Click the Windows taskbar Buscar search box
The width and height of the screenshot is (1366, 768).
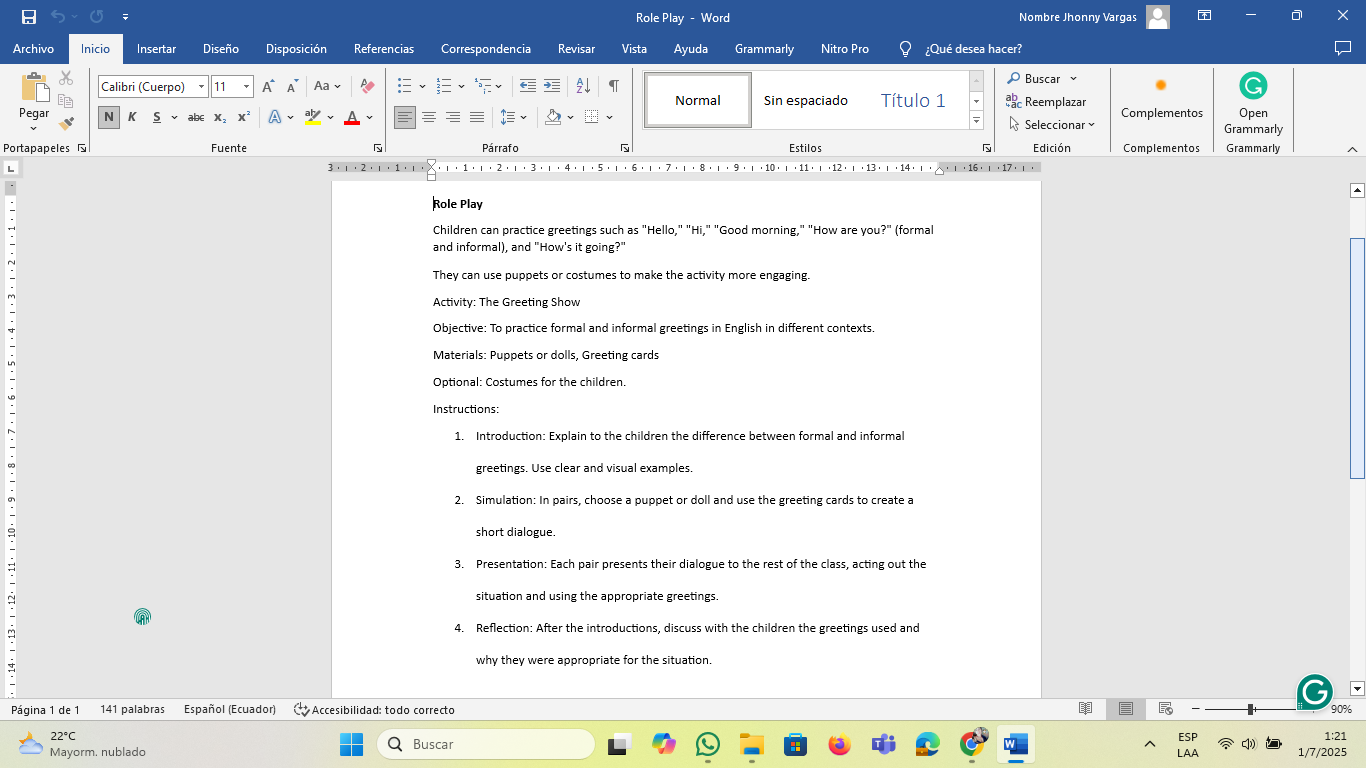486,744
